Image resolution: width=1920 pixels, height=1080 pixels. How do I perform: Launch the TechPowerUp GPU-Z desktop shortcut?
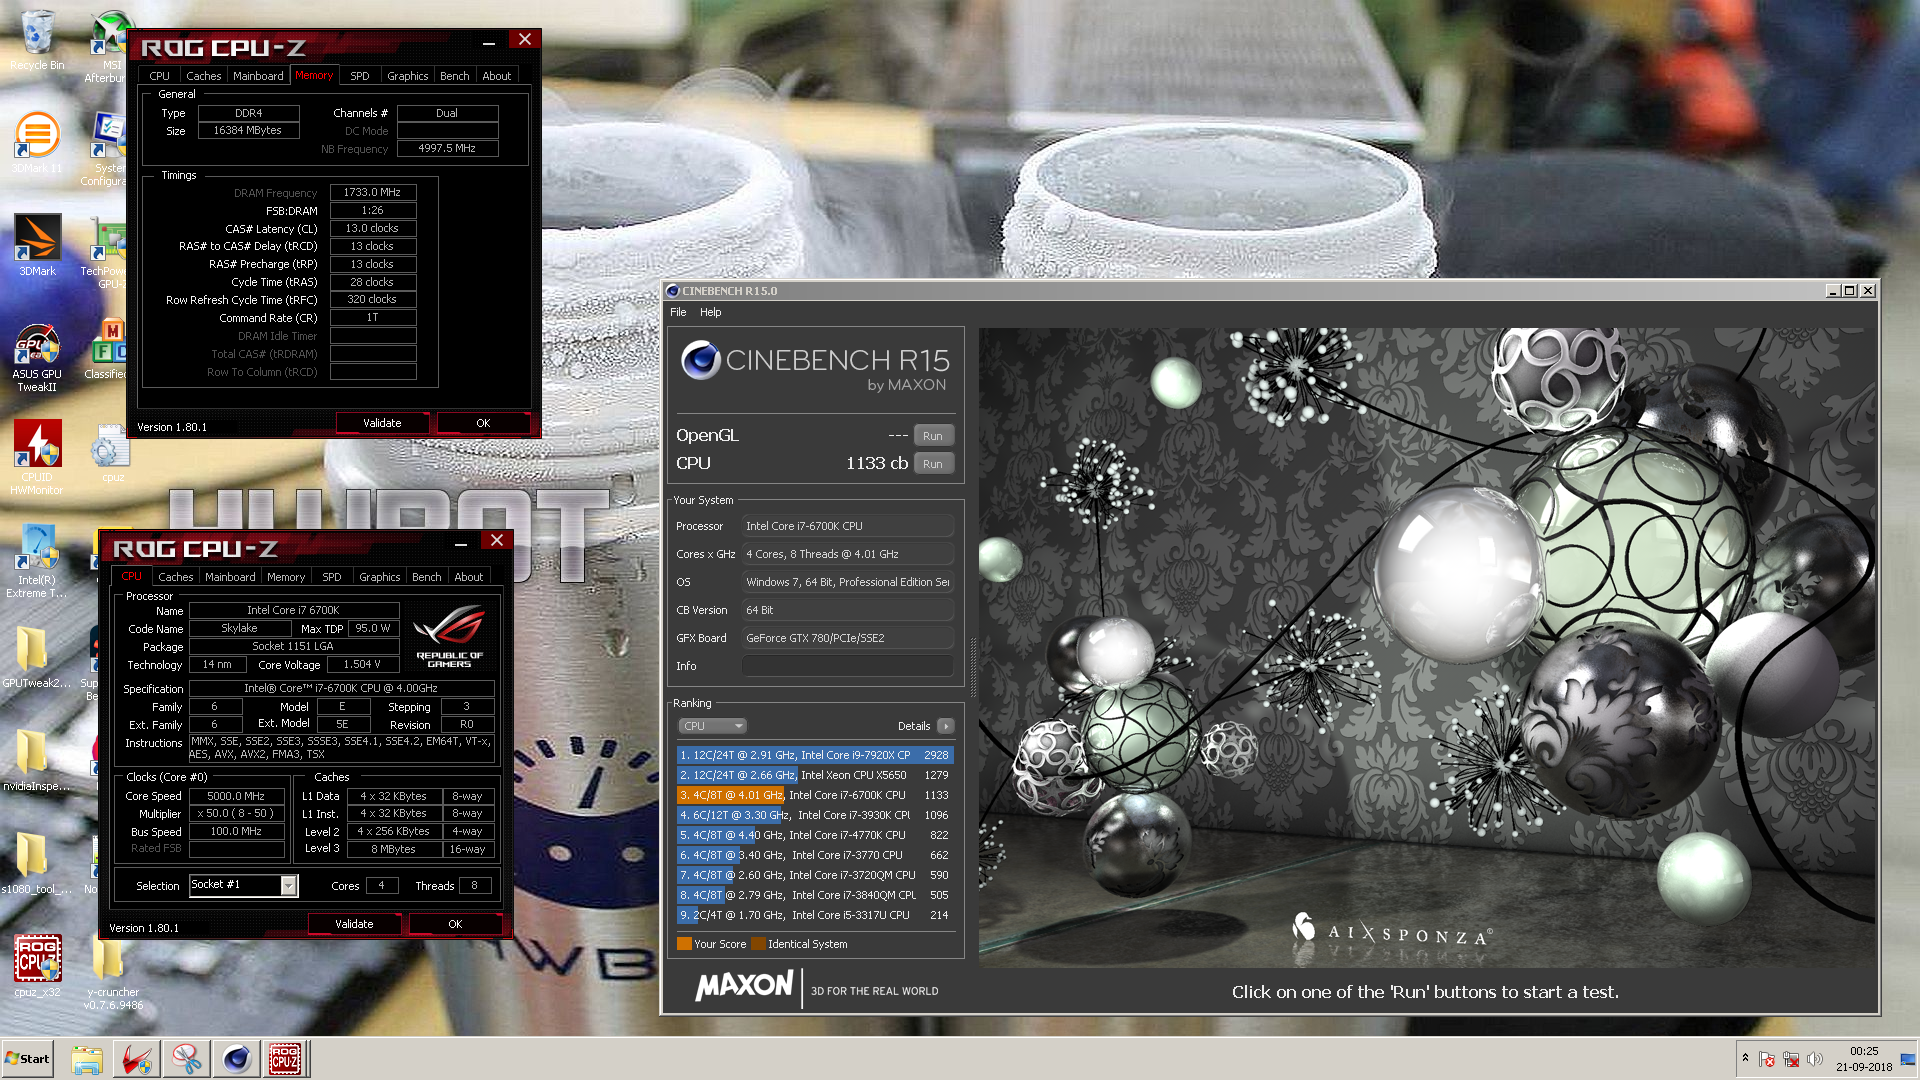105,252
